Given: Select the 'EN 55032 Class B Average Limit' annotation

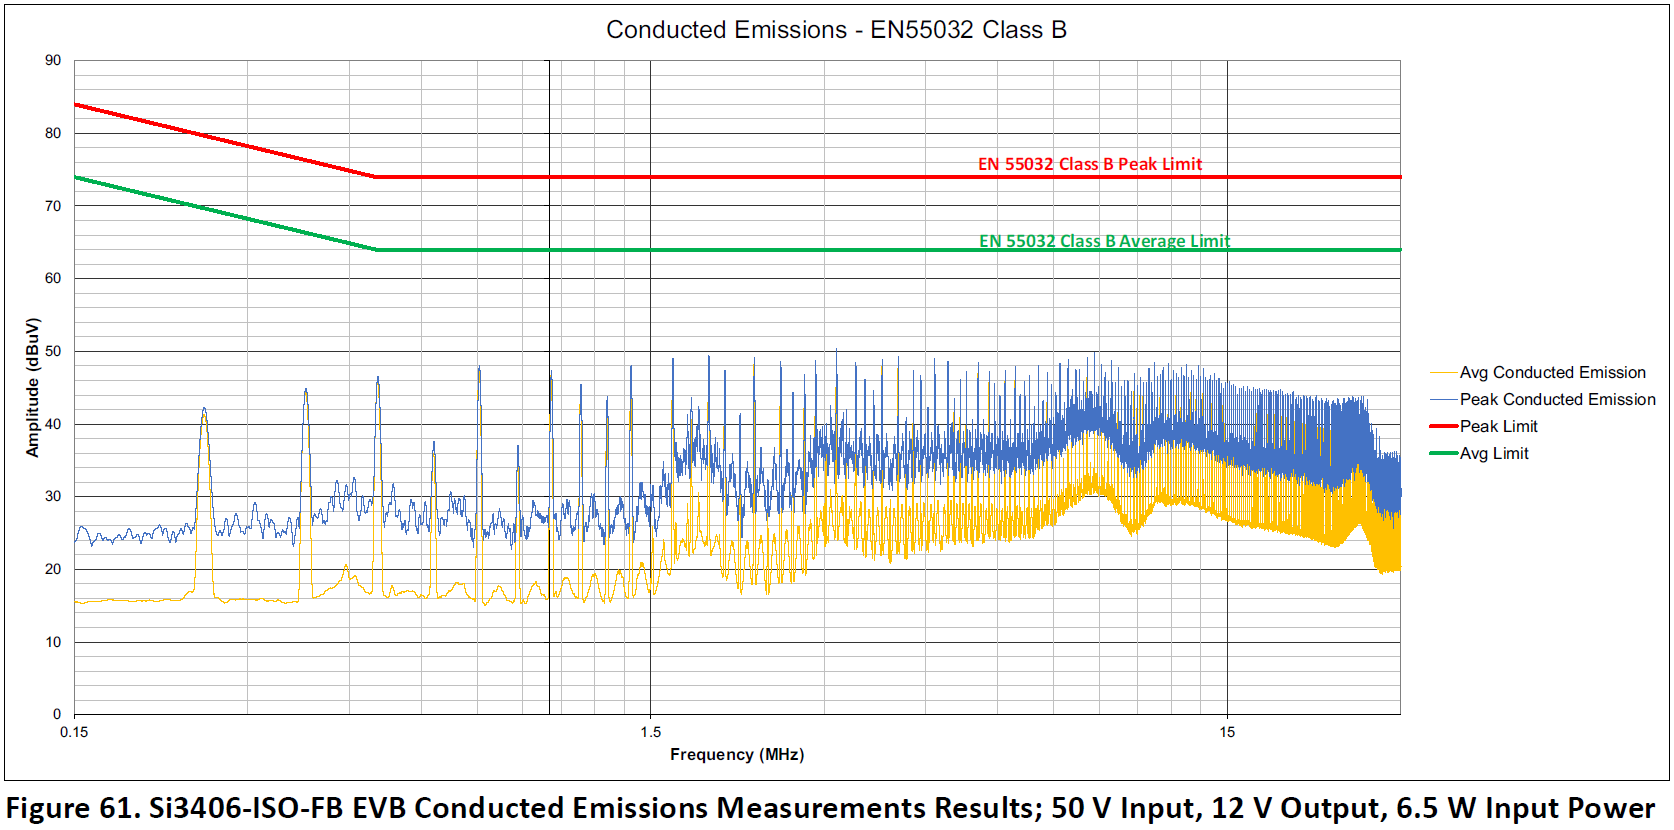Looking at the screenshot, I should (x=1104, y=241).
